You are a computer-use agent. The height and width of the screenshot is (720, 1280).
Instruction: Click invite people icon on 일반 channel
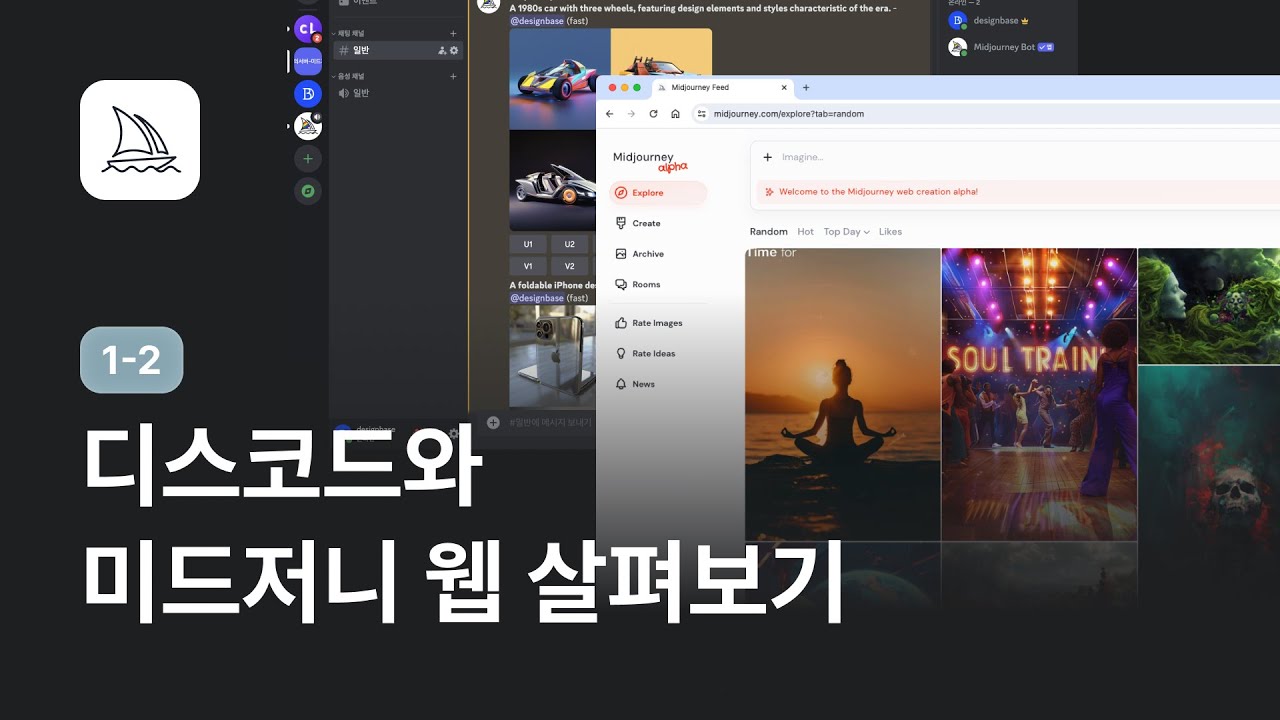(x=442, y=50)
